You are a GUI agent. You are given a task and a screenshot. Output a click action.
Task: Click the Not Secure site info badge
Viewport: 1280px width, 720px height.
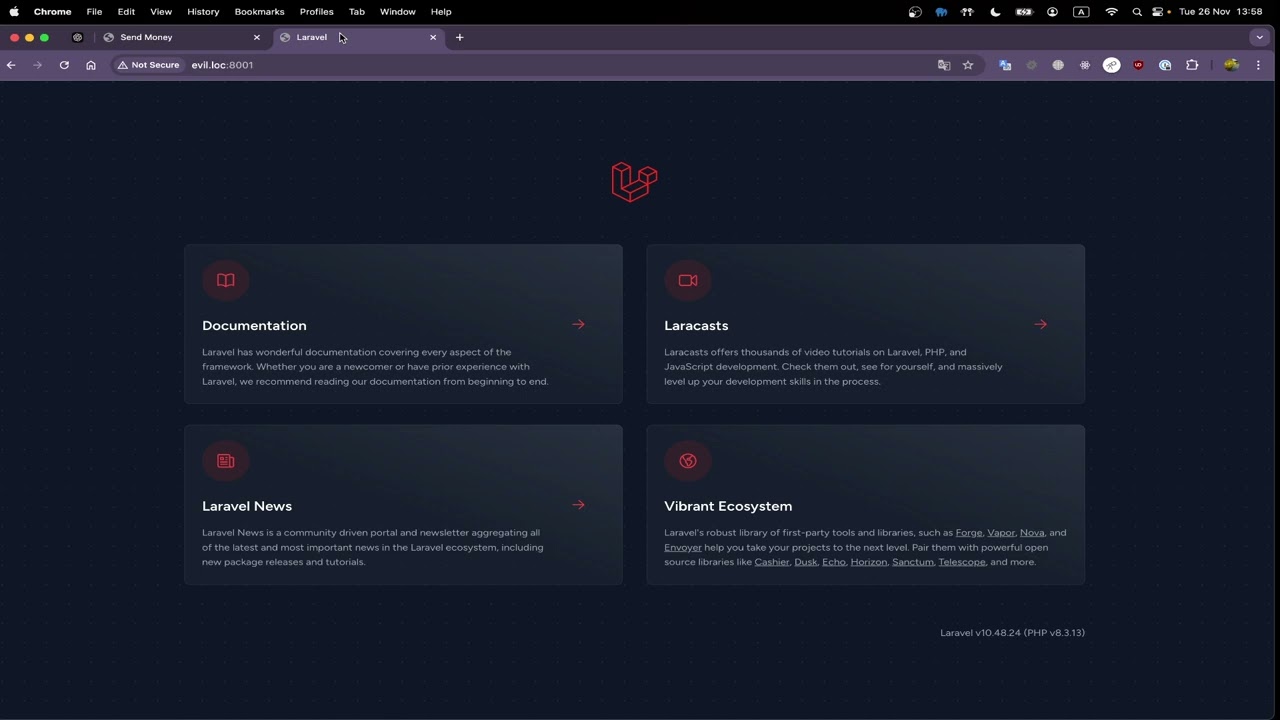[148, 65]
